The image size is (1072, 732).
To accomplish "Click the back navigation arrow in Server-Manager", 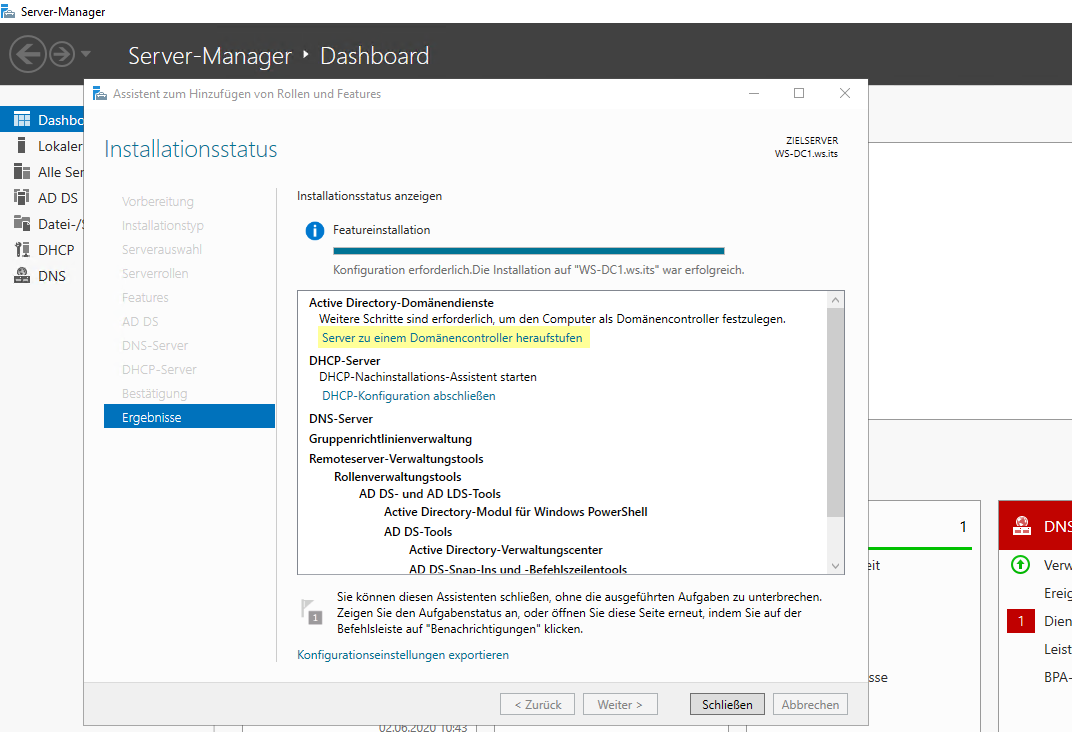I will pos(28,54).
